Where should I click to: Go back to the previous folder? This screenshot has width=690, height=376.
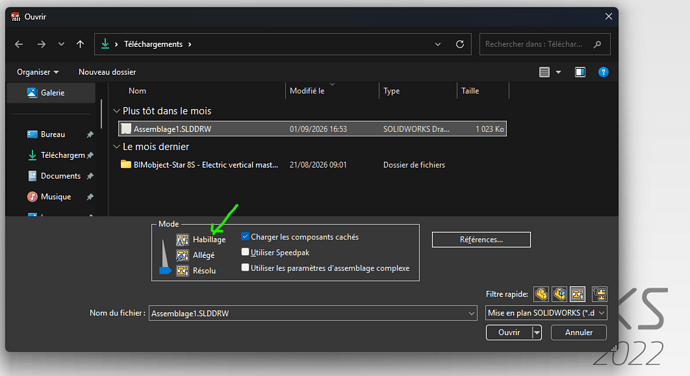coord(19,44)
